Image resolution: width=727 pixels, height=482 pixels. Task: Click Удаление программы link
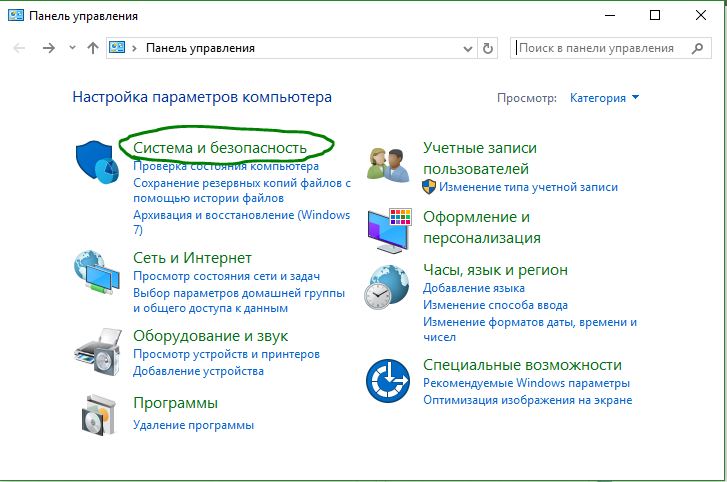(x=193, y=425)
